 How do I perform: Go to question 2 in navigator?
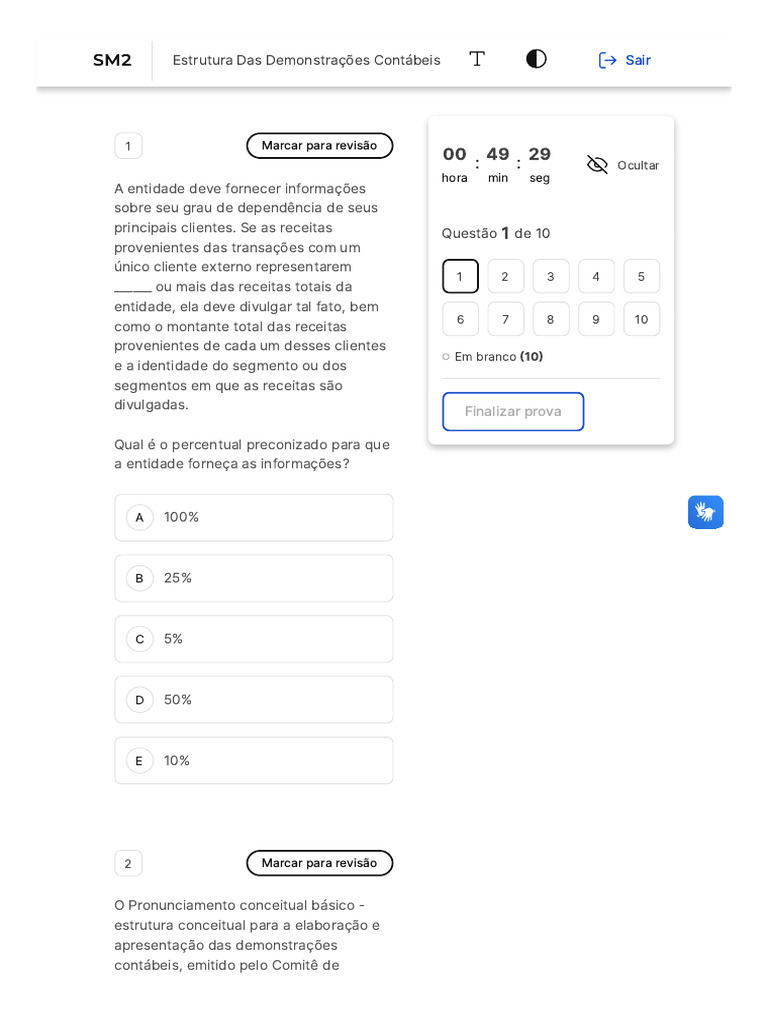pos(505,277)
